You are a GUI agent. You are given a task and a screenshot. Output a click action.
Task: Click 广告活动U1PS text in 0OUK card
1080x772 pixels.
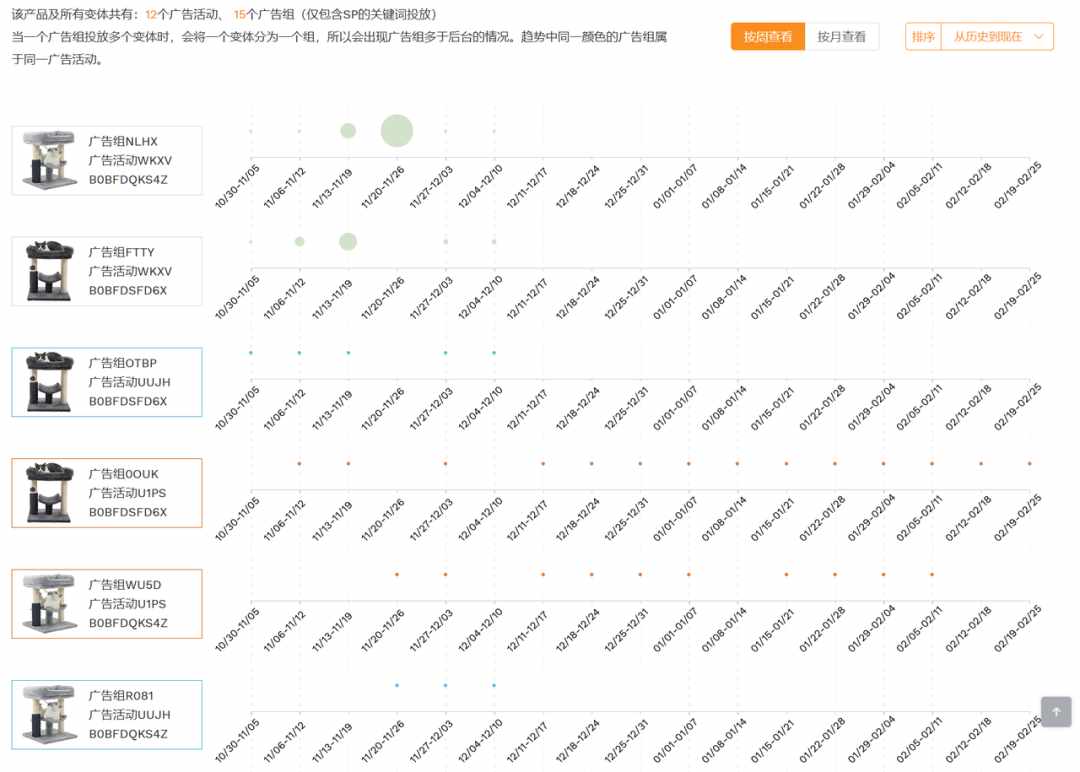pos(127,493)
